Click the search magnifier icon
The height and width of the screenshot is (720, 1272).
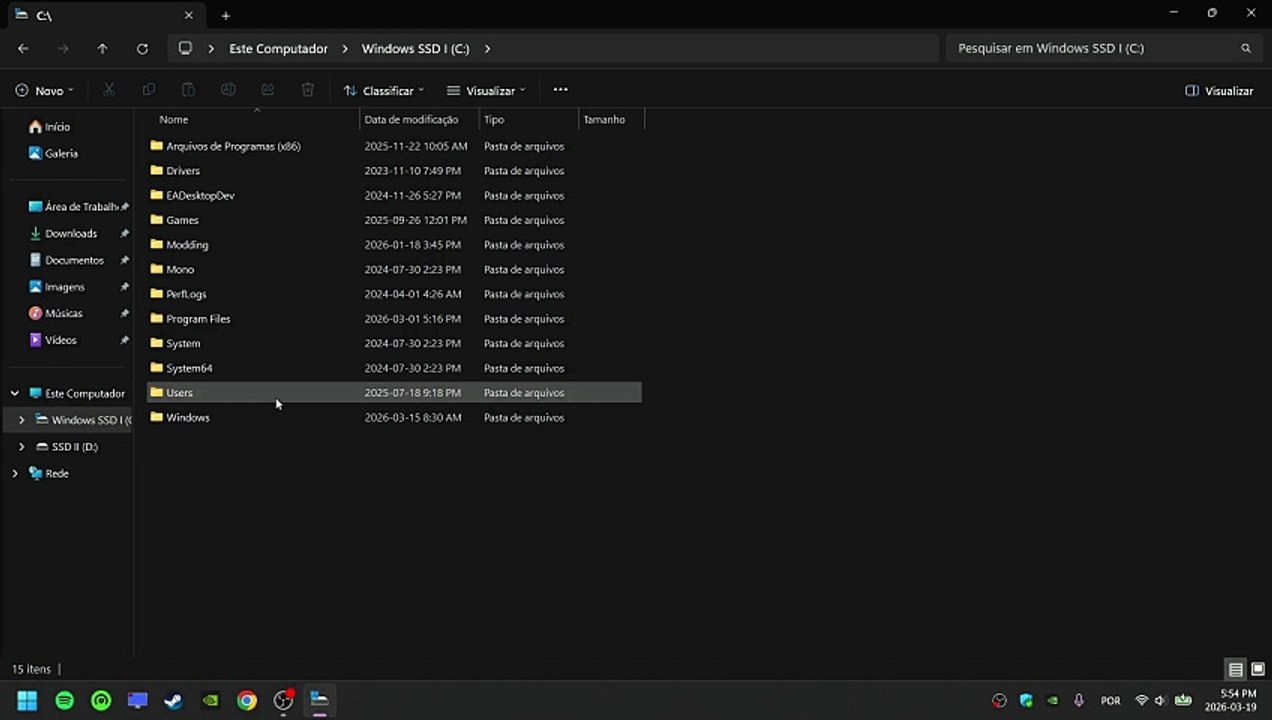point(1246,48)
